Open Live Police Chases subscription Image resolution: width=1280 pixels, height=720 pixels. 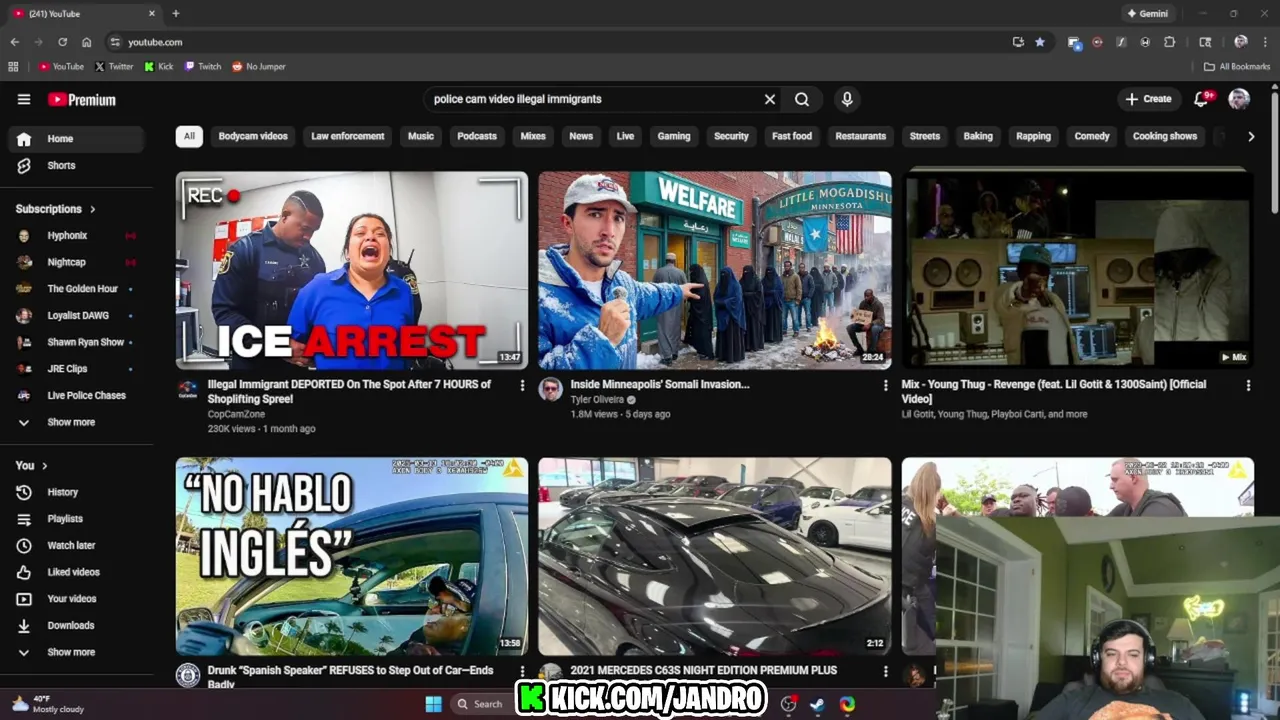pyautogui.click(x=77, y=396)
